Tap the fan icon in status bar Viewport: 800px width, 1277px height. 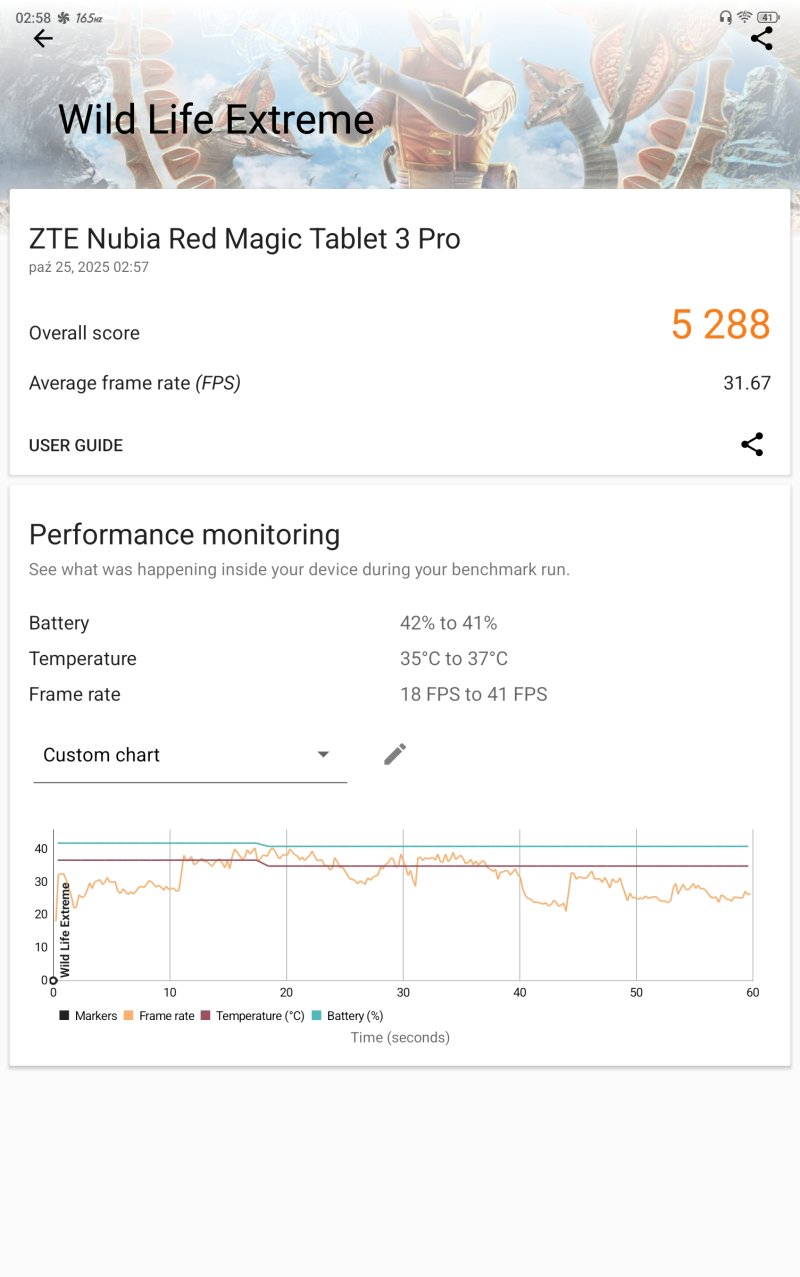[65, 18]
